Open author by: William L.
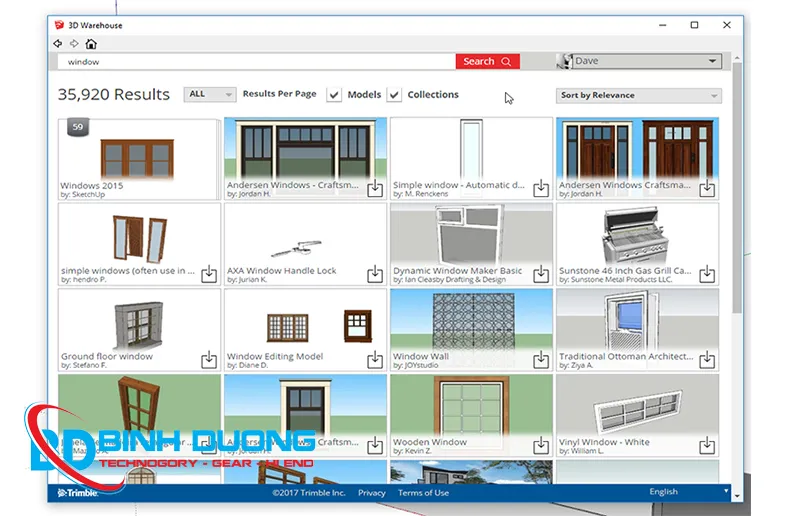800x516 pixels. point(581,451)
